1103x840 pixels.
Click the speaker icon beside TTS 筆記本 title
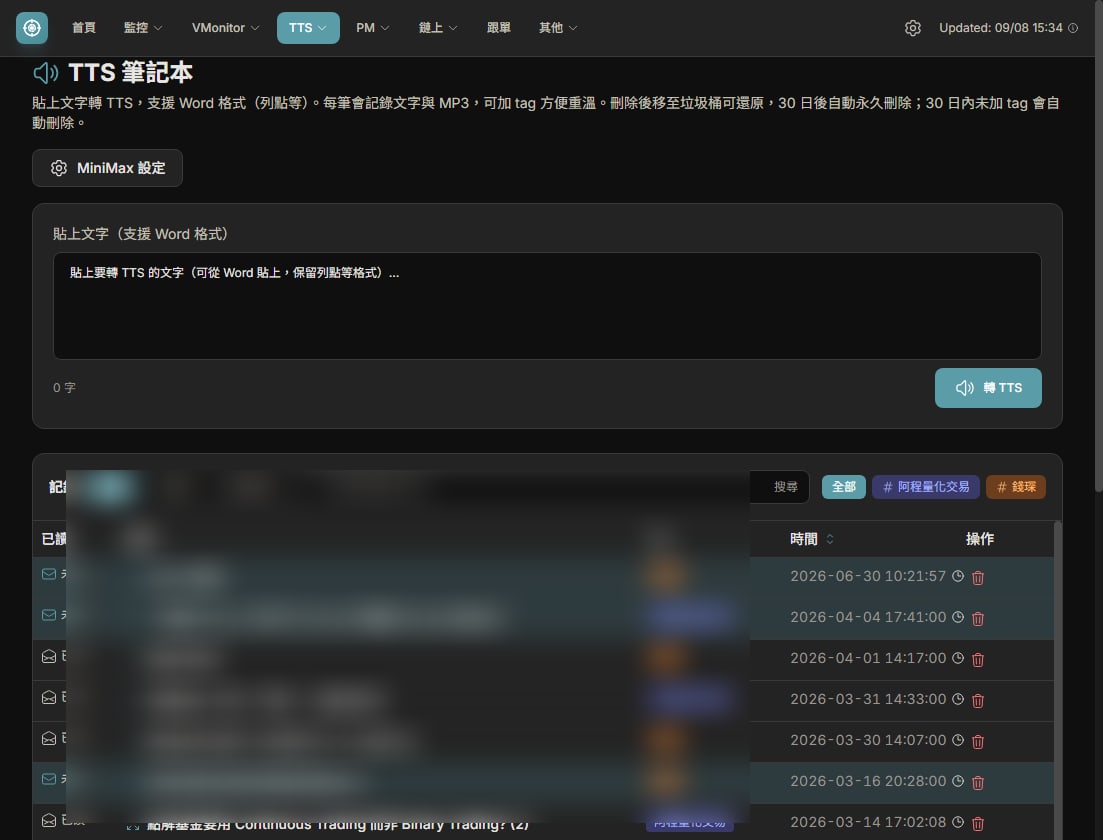(46, 72)
